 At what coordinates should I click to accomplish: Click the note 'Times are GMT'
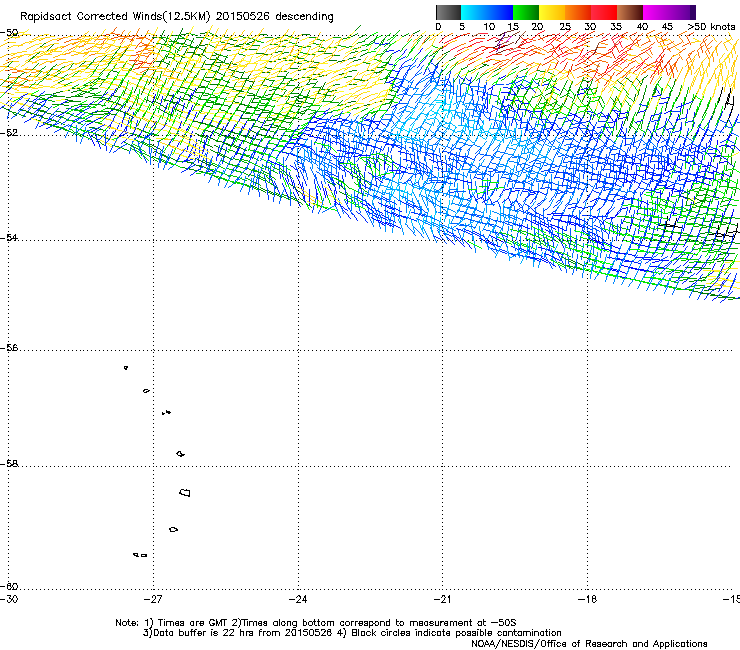coord(193,623)
